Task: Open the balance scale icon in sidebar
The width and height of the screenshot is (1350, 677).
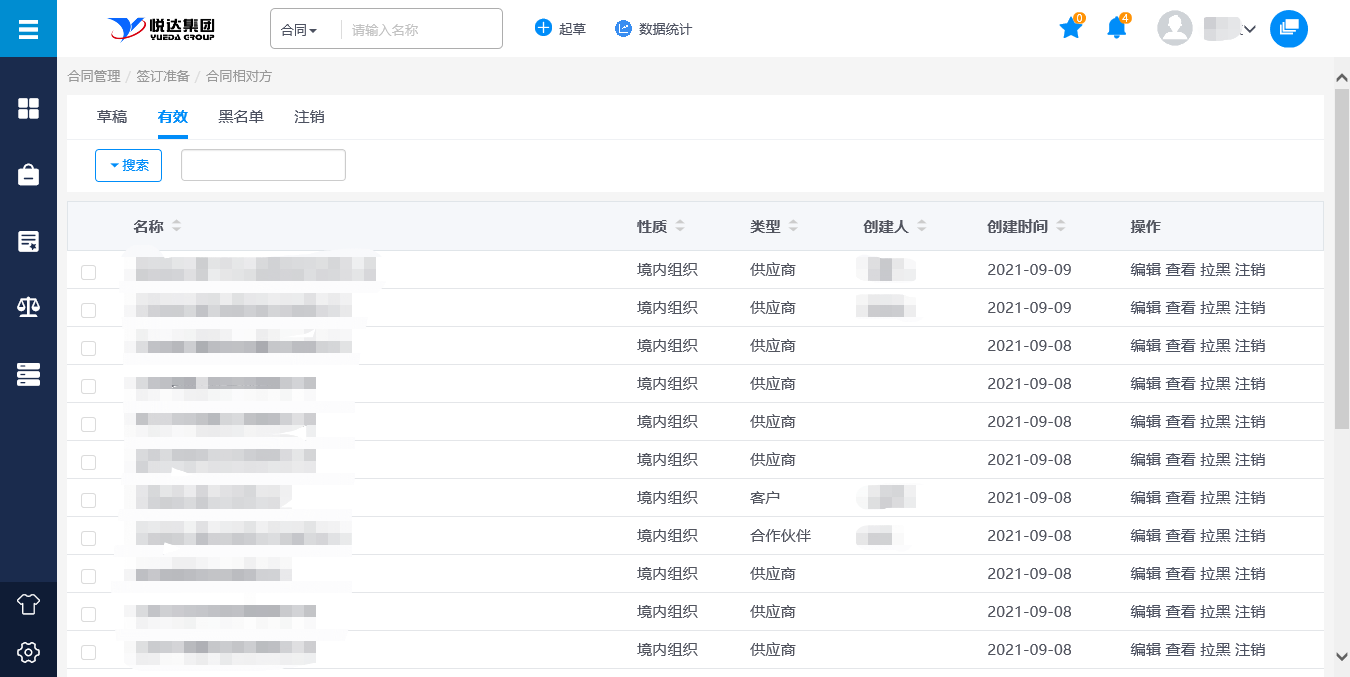Action: [28, 307]
